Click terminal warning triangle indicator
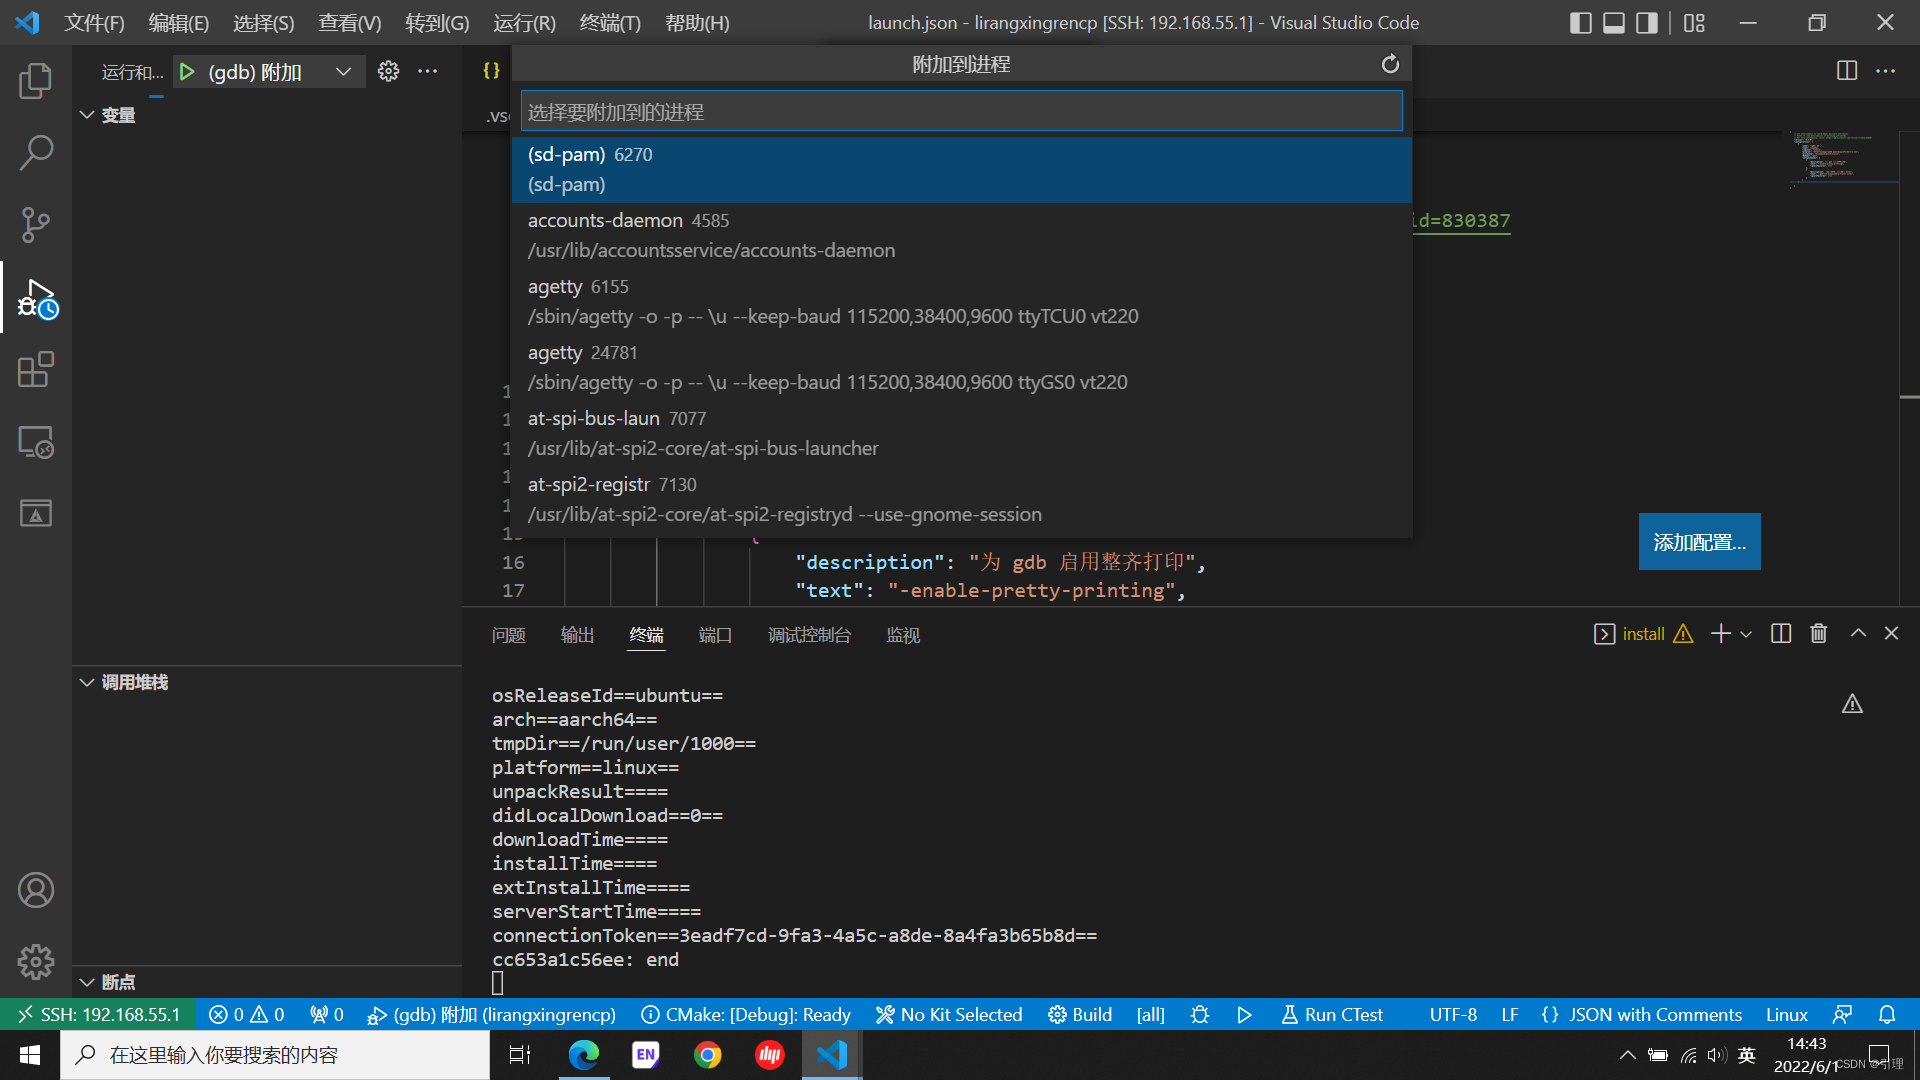The width and height of the screenshot is (1920, 1080). (x=1852, y=704)
